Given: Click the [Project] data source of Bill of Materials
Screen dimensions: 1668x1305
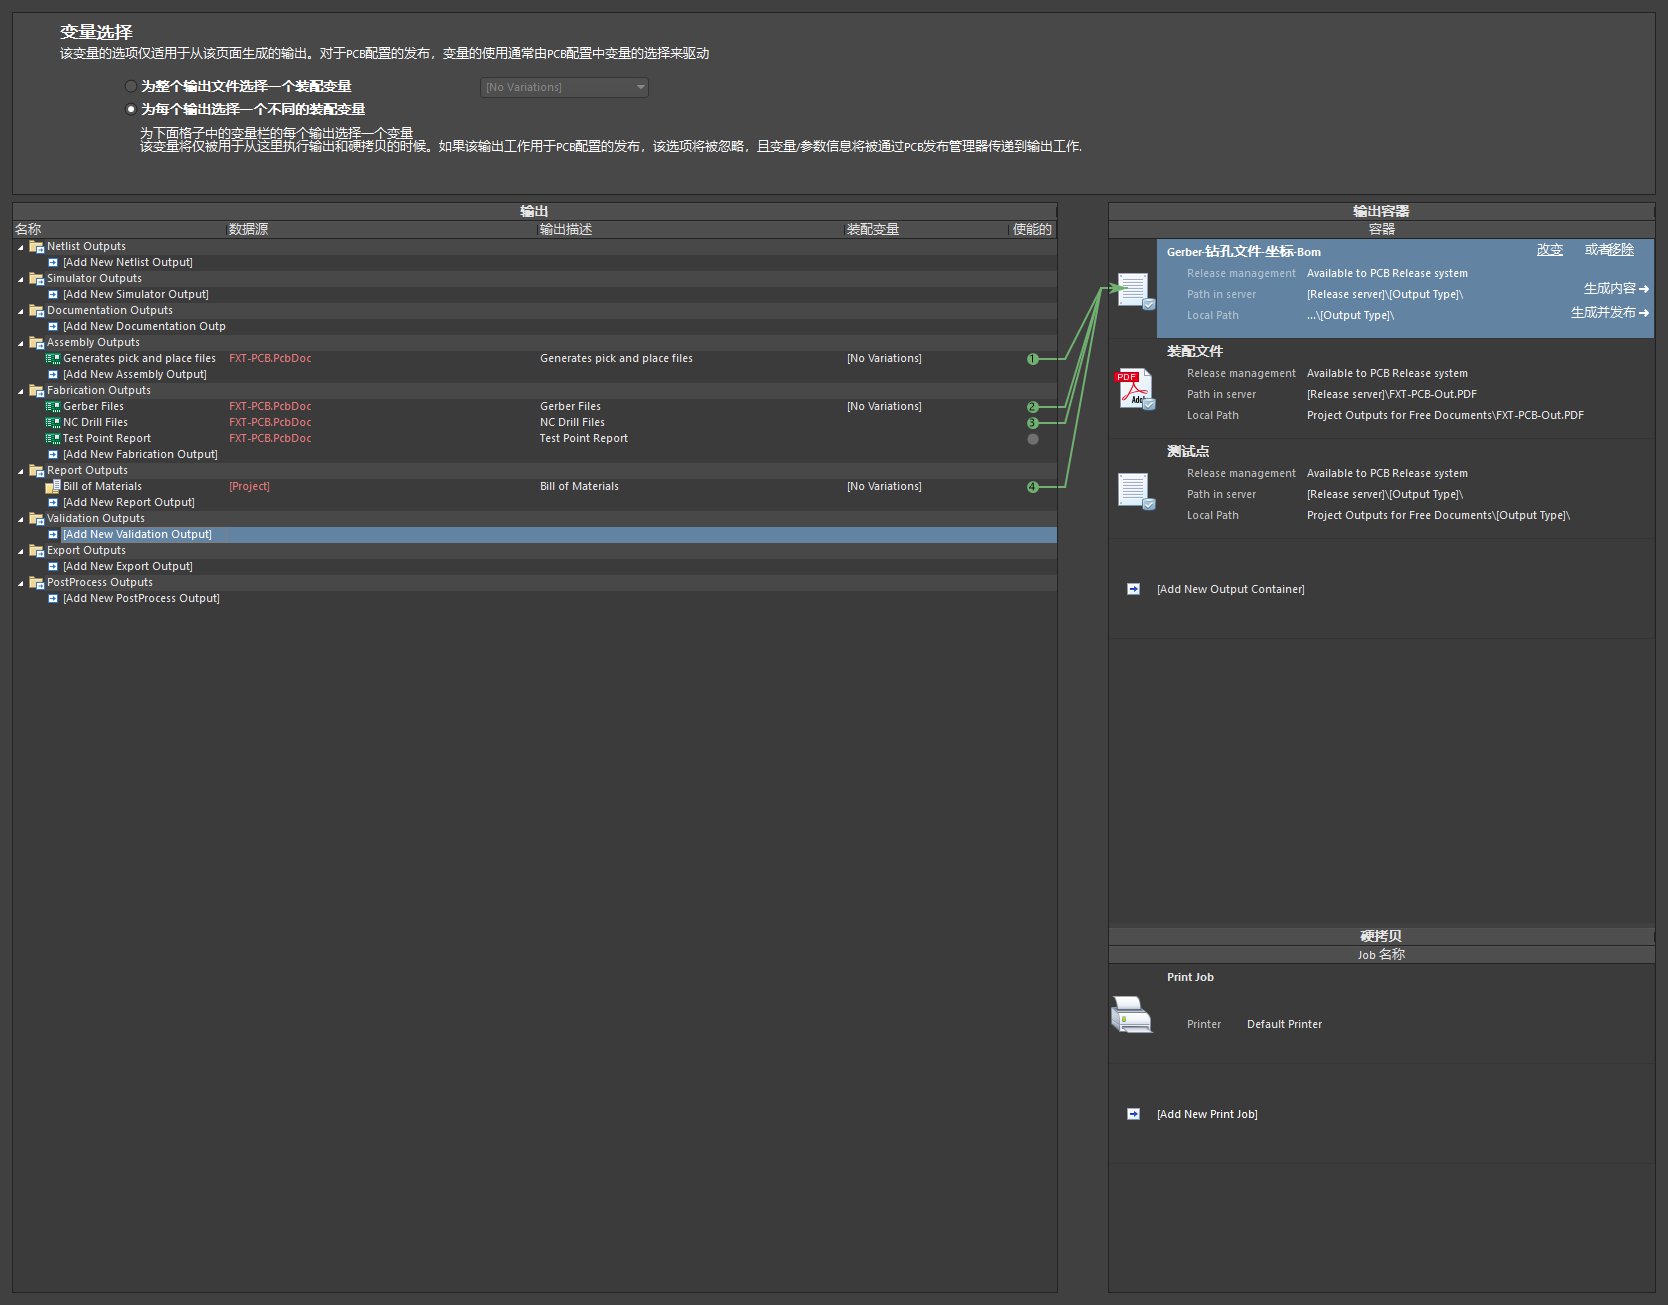Looking at the screenshot, I should coord(249,486).
